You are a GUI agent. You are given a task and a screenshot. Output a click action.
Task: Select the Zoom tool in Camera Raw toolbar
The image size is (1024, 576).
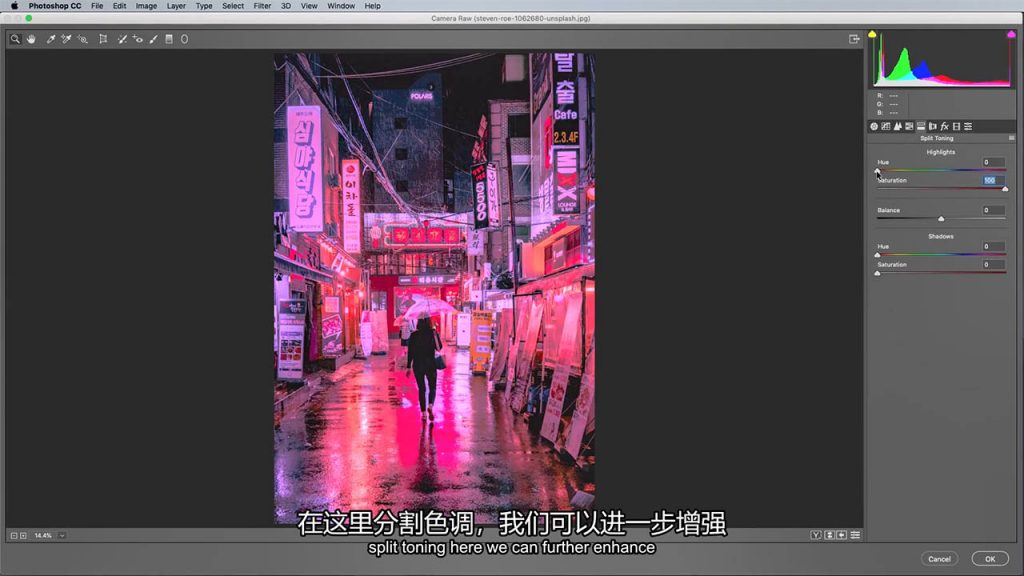tap(15, 39)
